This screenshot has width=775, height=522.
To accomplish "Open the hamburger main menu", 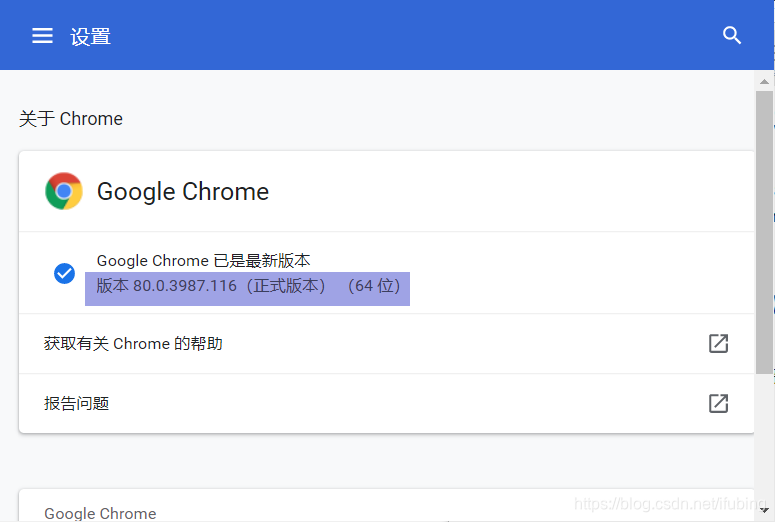I will [x=43, y=36].
